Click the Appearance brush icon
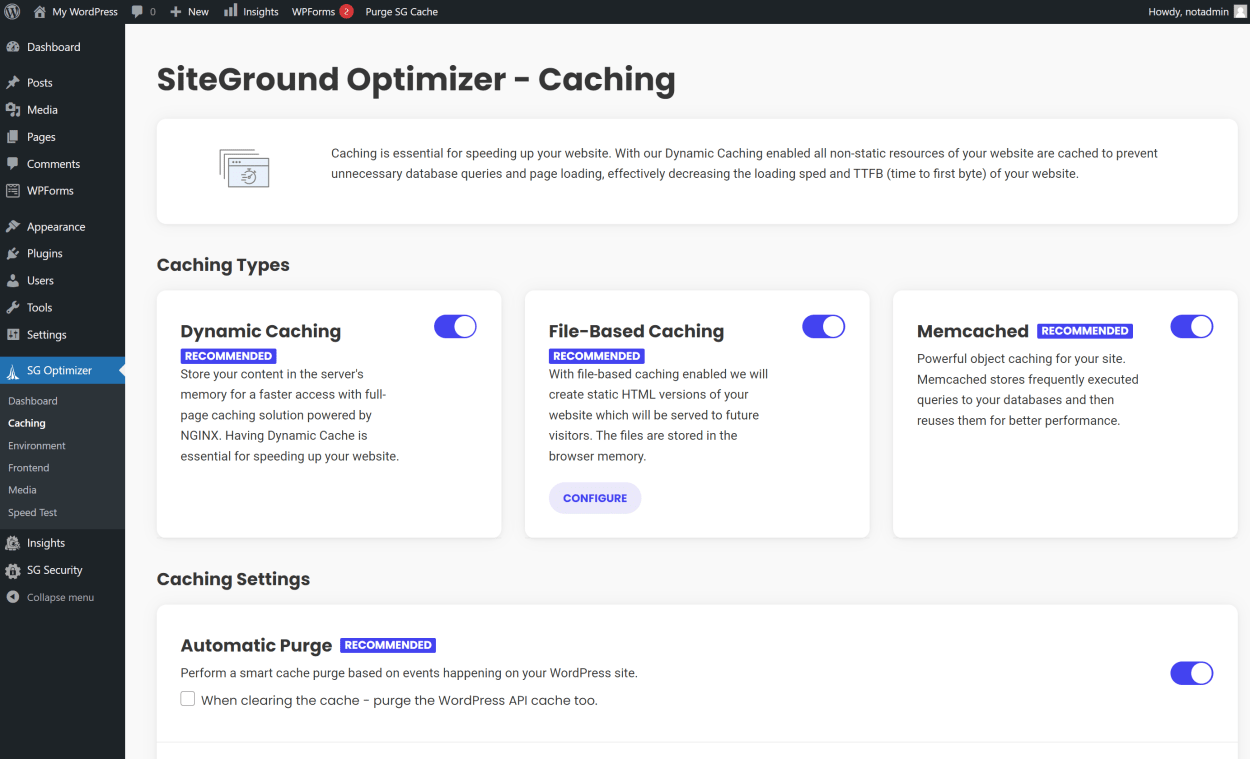 point(13,227)
